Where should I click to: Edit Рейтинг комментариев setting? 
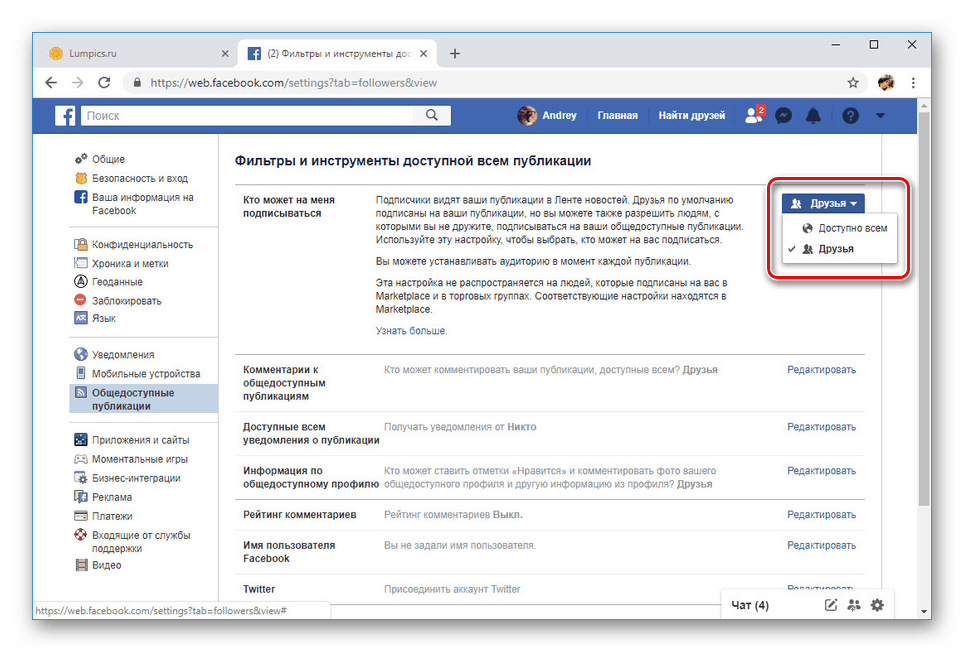pyautogui.click(x=821, y=514)
